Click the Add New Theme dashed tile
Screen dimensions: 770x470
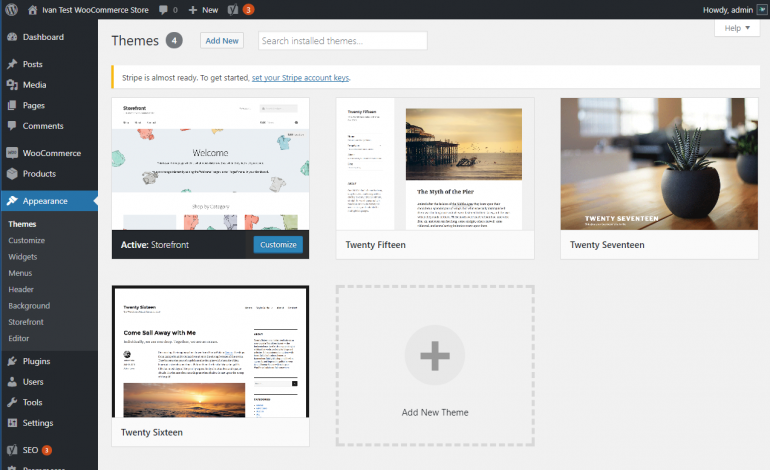pos(435,366)
